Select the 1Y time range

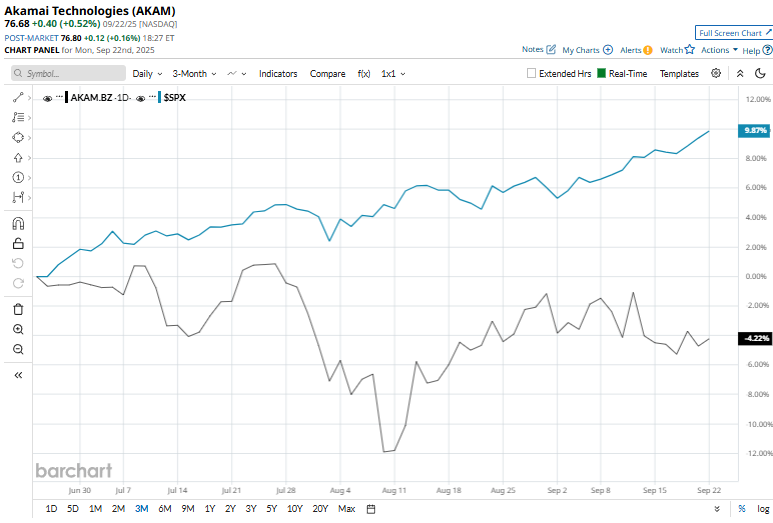coord(210,509)
